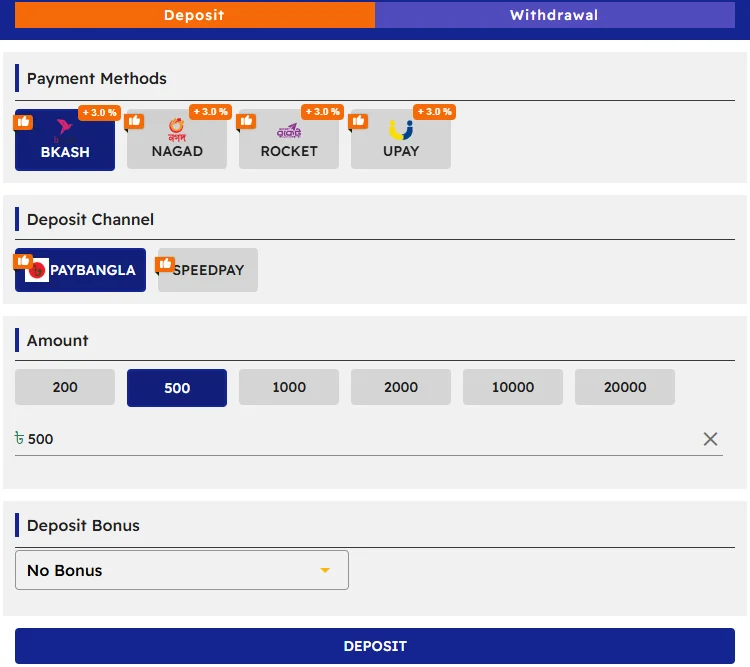Click +3.0% bonus tag on ROCKET

click(x=323, y=111)
